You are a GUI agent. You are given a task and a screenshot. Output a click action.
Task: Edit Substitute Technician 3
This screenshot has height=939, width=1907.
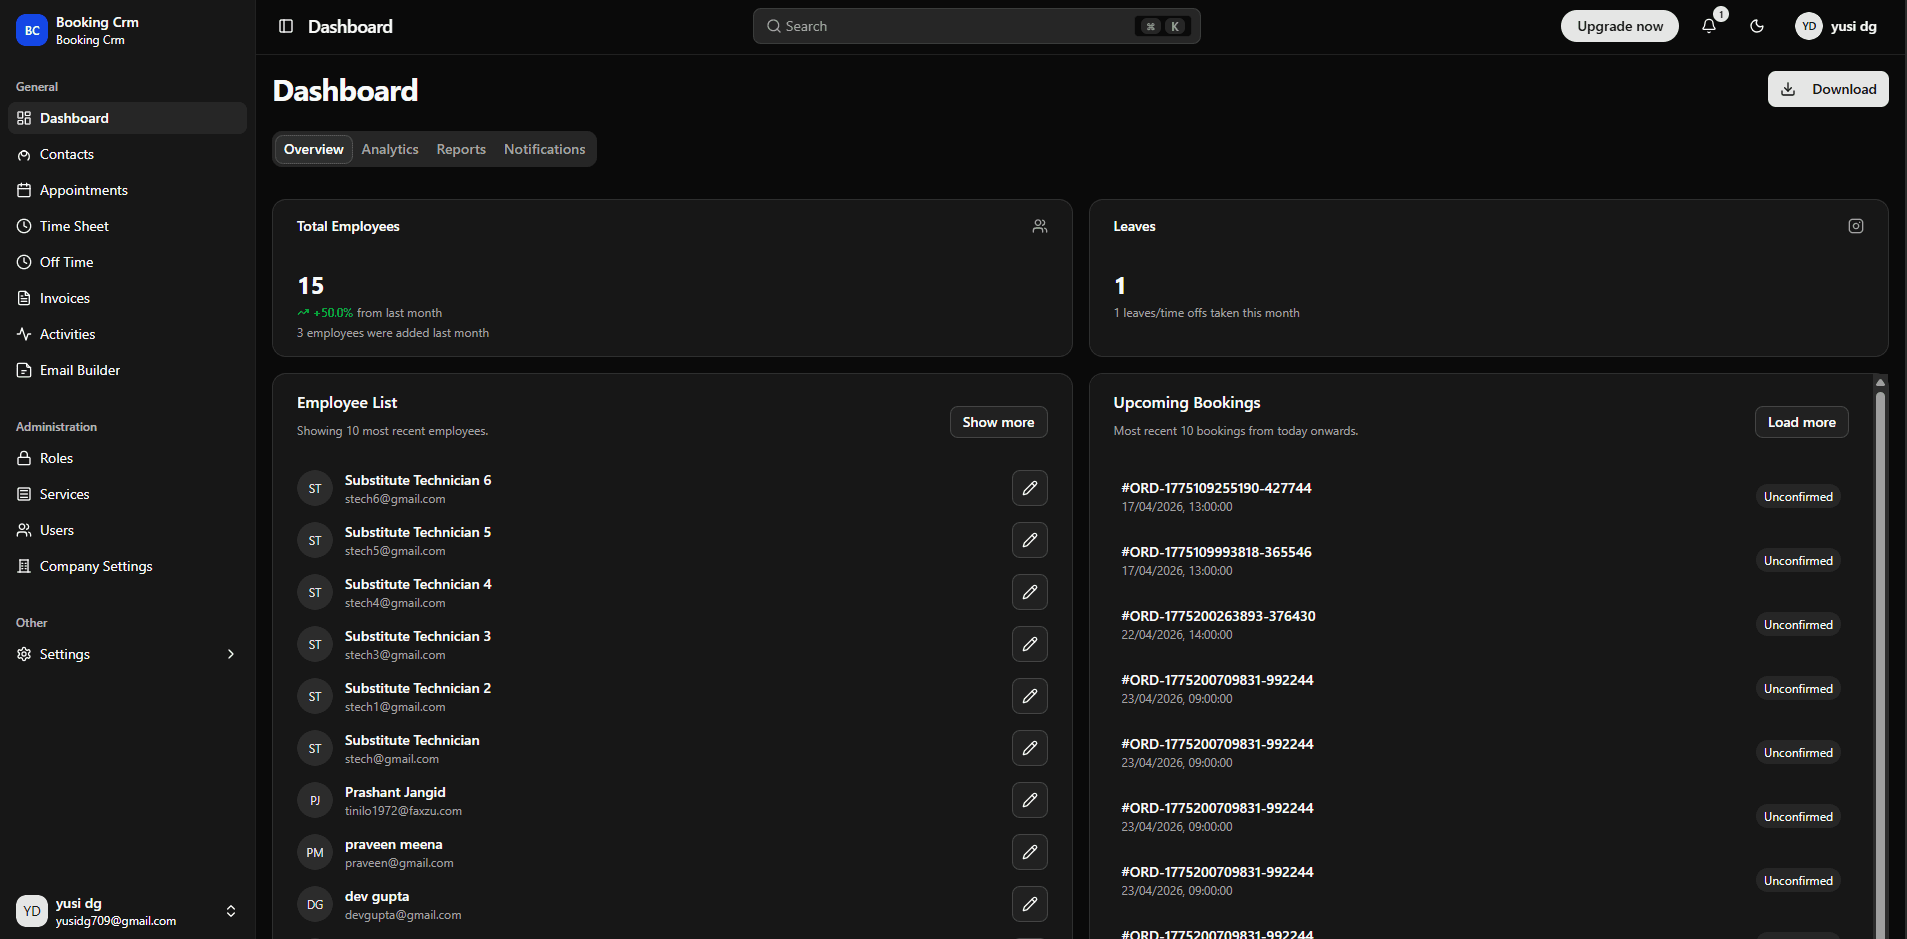point(1030,644)
